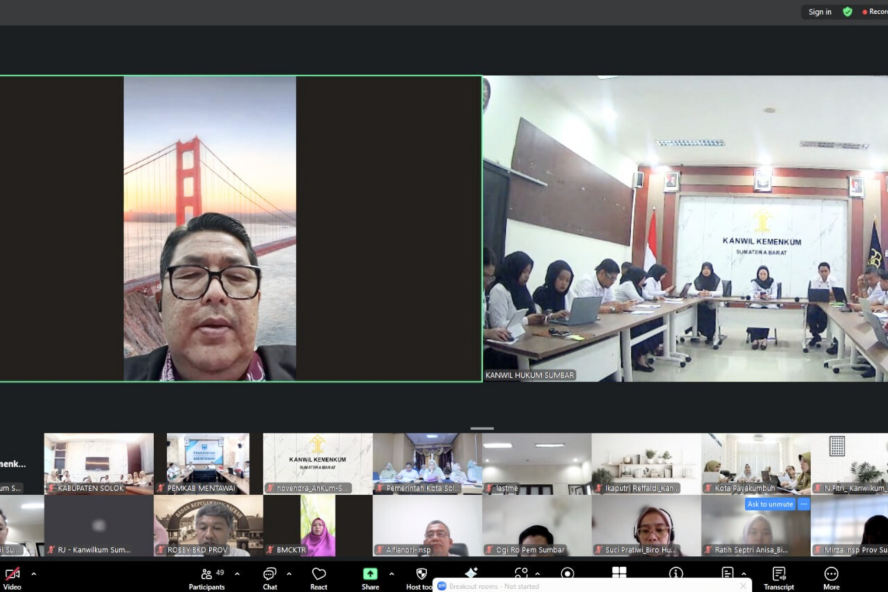Image resolution: width=888 pixels, height=592 pixels.
Task: Open the Chat panel
Action: click(269, 575)
